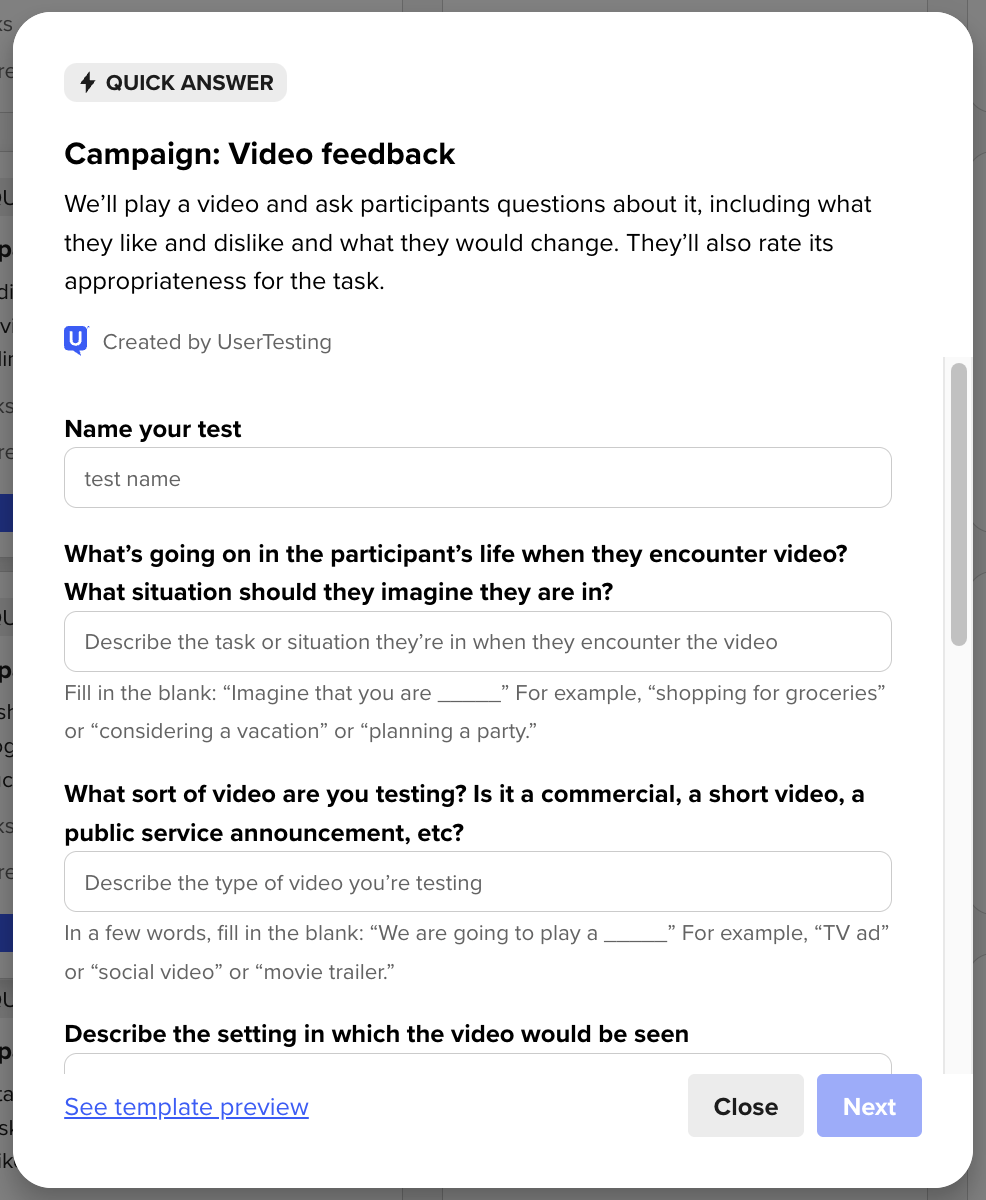986x1200 pixels.
Task: Click the partially visible video setting field
Action: tap(477, 1065)
